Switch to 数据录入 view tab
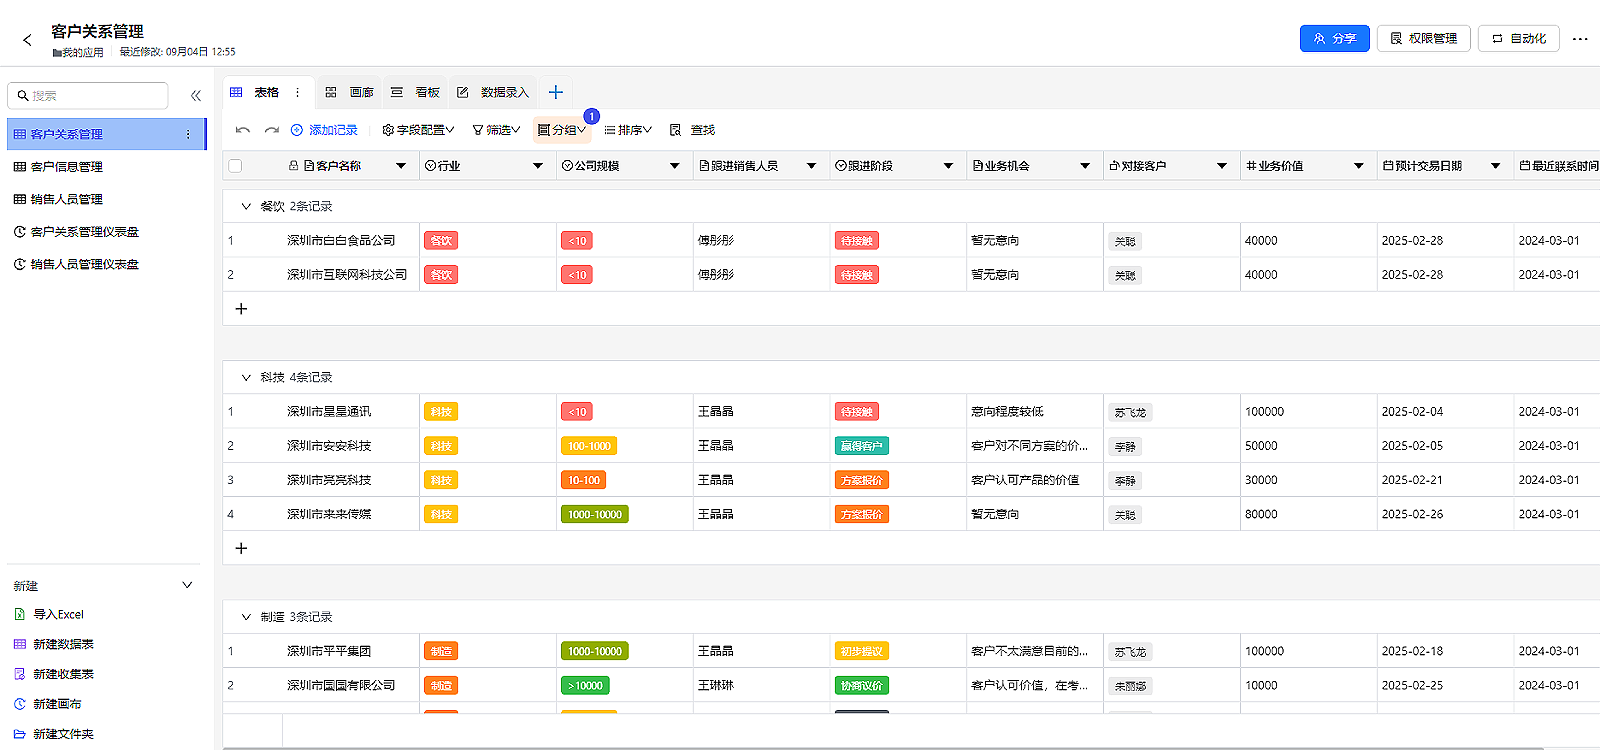Image resolution: width=1600 pixels, height=750 pixels. coord(493,92)
